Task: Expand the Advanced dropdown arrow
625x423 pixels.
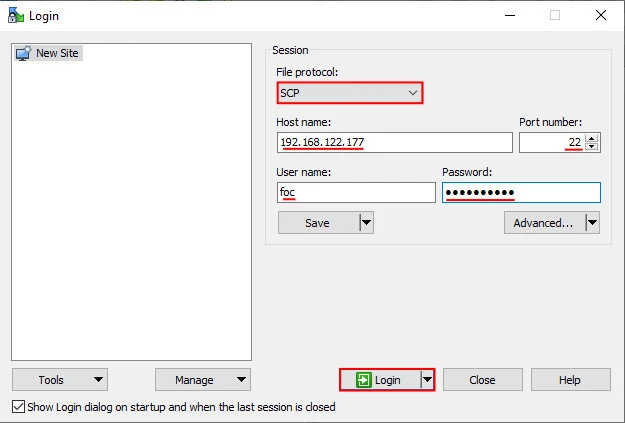Action: coord(592,223)
